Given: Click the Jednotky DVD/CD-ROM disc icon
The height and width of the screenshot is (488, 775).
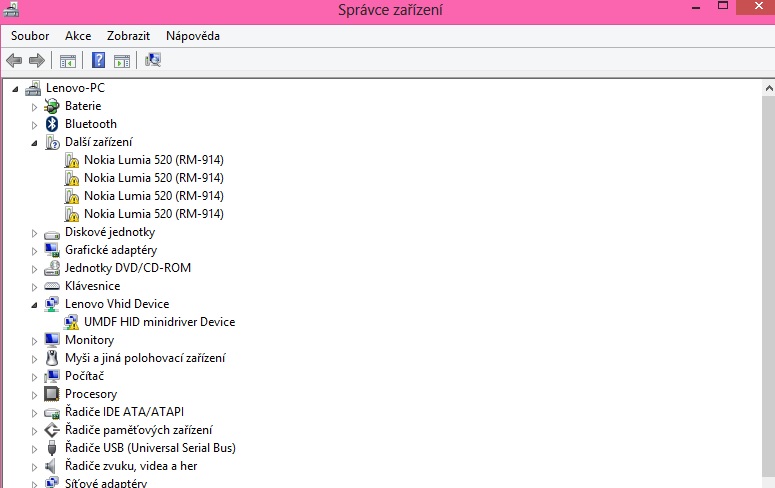Looking at the screenshot, I should coord(52,268).
